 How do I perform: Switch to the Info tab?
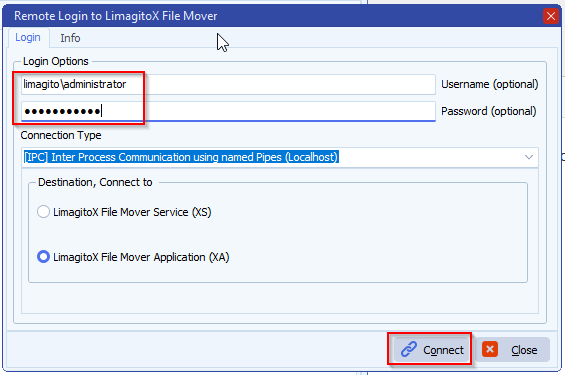tap(70, 38)
